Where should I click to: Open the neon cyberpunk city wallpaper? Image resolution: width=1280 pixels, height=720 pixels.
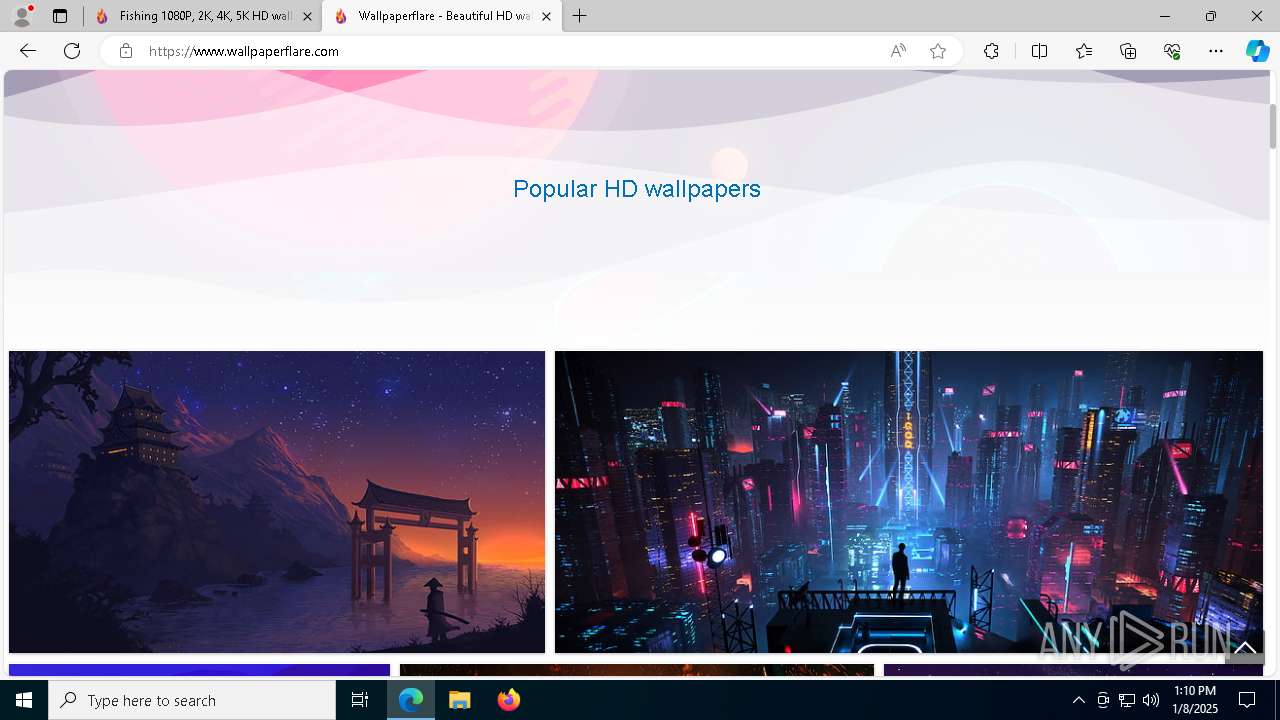(x=909, y=502)
